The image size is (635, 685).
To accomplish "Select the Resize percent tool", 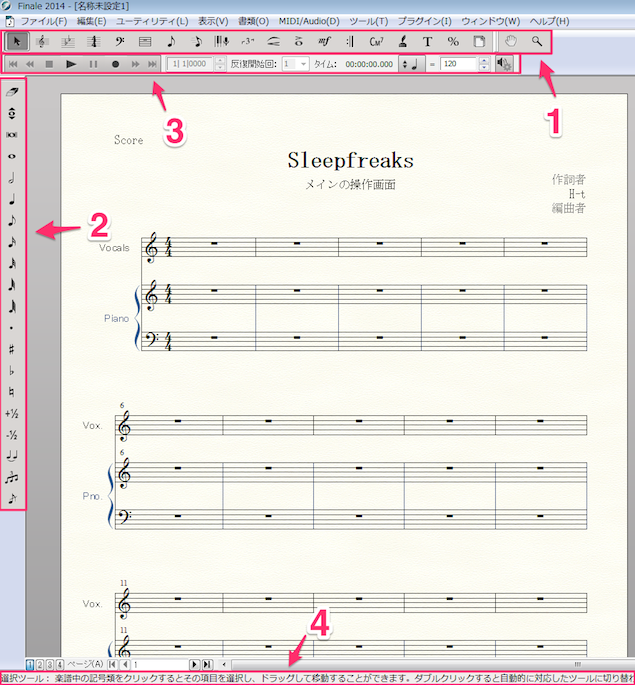I will click(x=453, y=42).
